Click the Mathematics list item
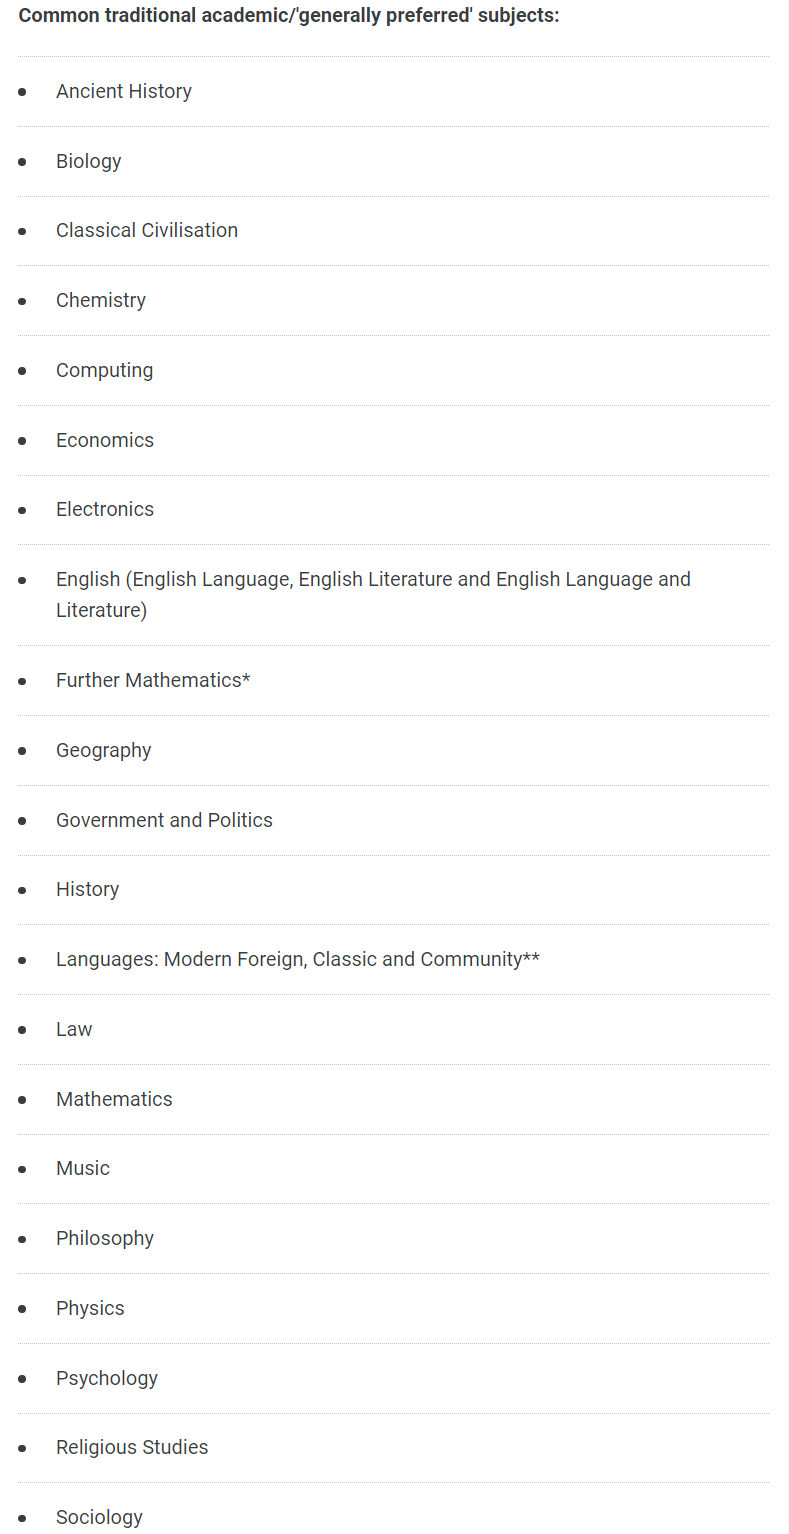This screenshot has height=1534, width=789. coord(114,1099)
